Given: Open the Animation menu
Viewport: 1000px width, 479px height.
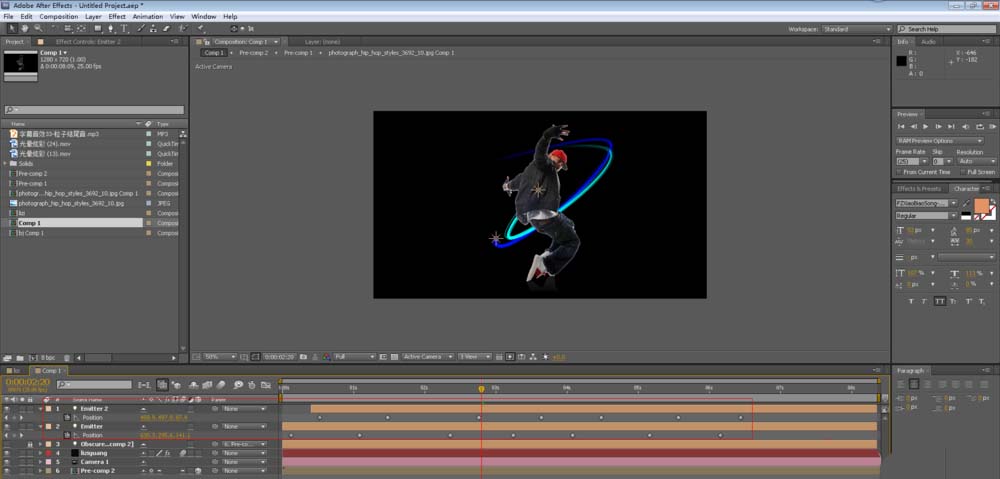Looking at the screenshot, I should pos(148,17).
